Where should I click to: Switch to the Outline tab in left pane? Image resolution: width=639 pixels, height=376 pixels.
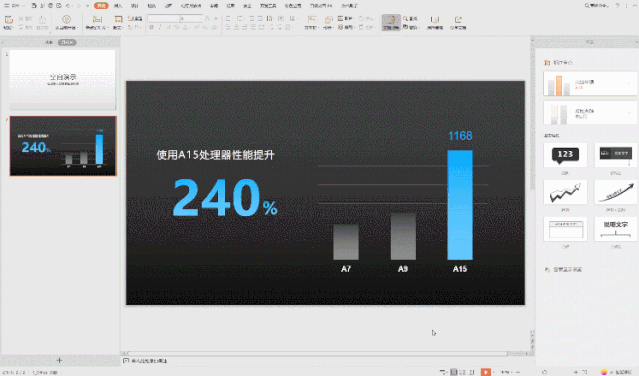[x=49, y=42]
